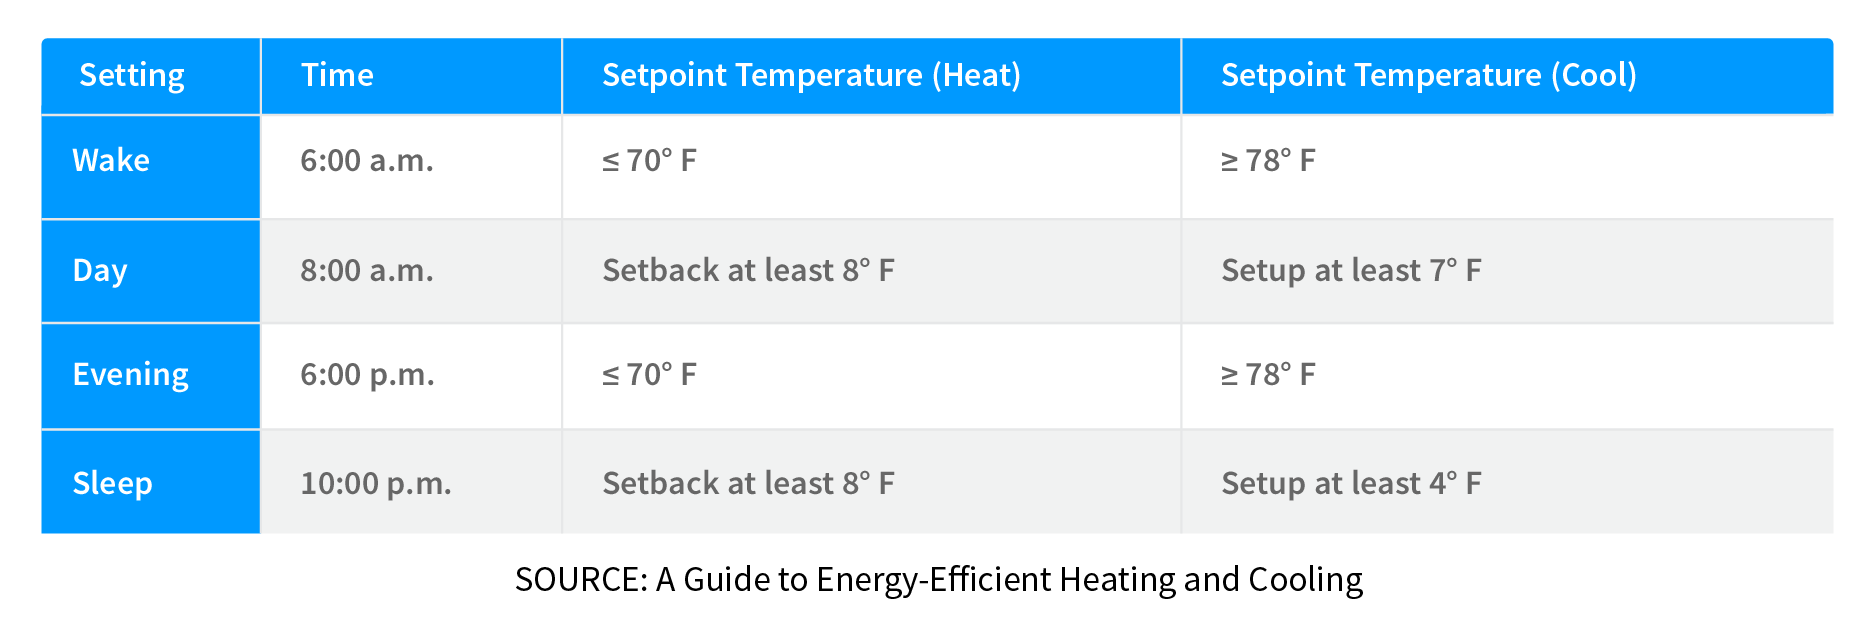Select the 6:00 p.m. time cell
This screenshot has width=1875, height=625.
(x=367, y=375)
